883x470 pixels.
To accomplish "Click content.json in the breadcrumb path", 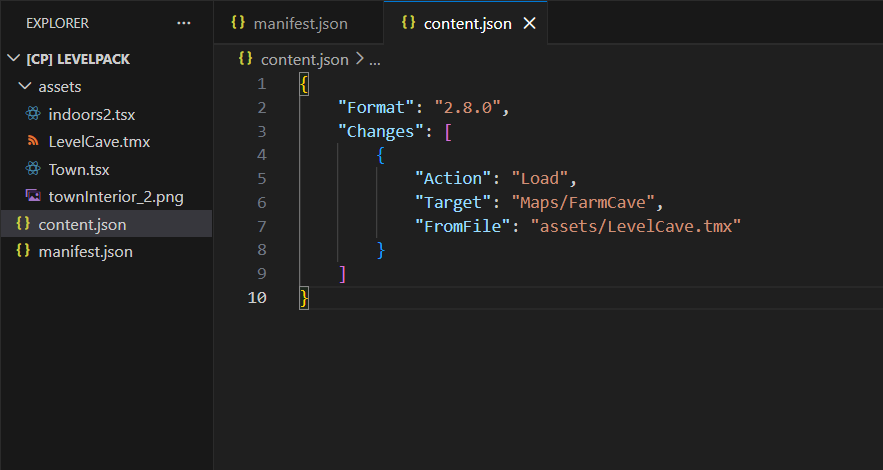I will click(x=304, y=60).
